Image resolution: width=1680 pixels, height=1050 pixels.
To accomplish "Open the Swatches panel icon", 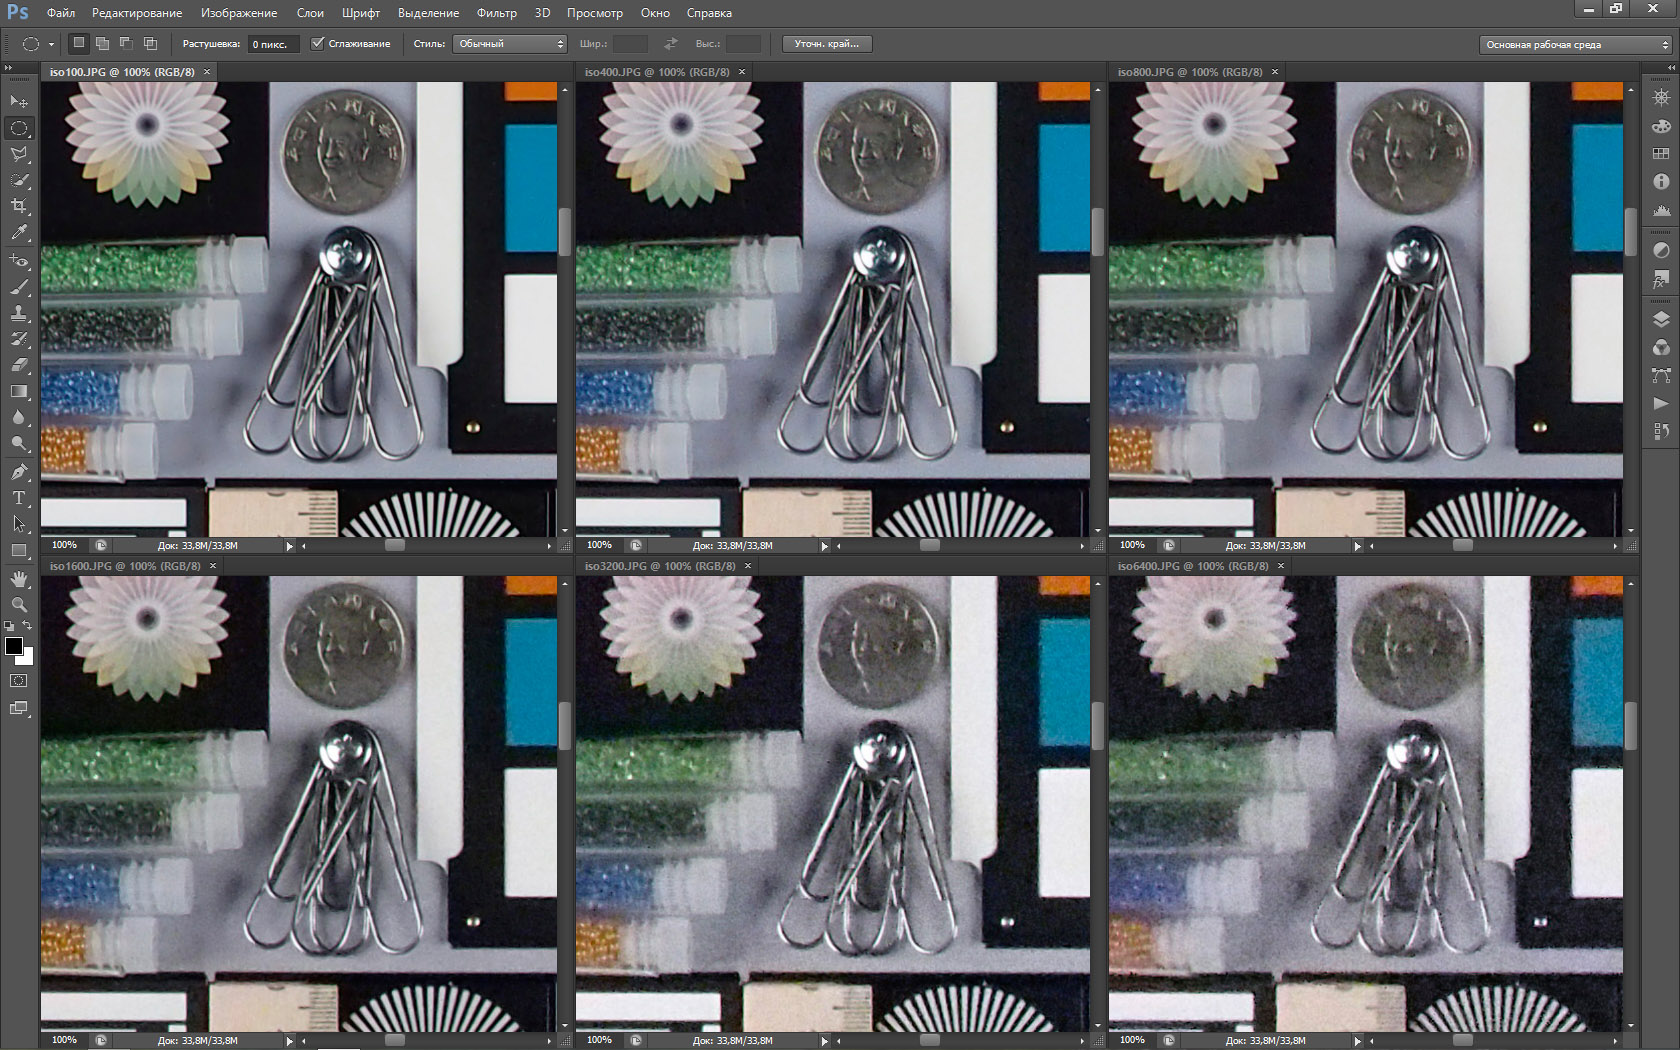I will pos(1661,154).
